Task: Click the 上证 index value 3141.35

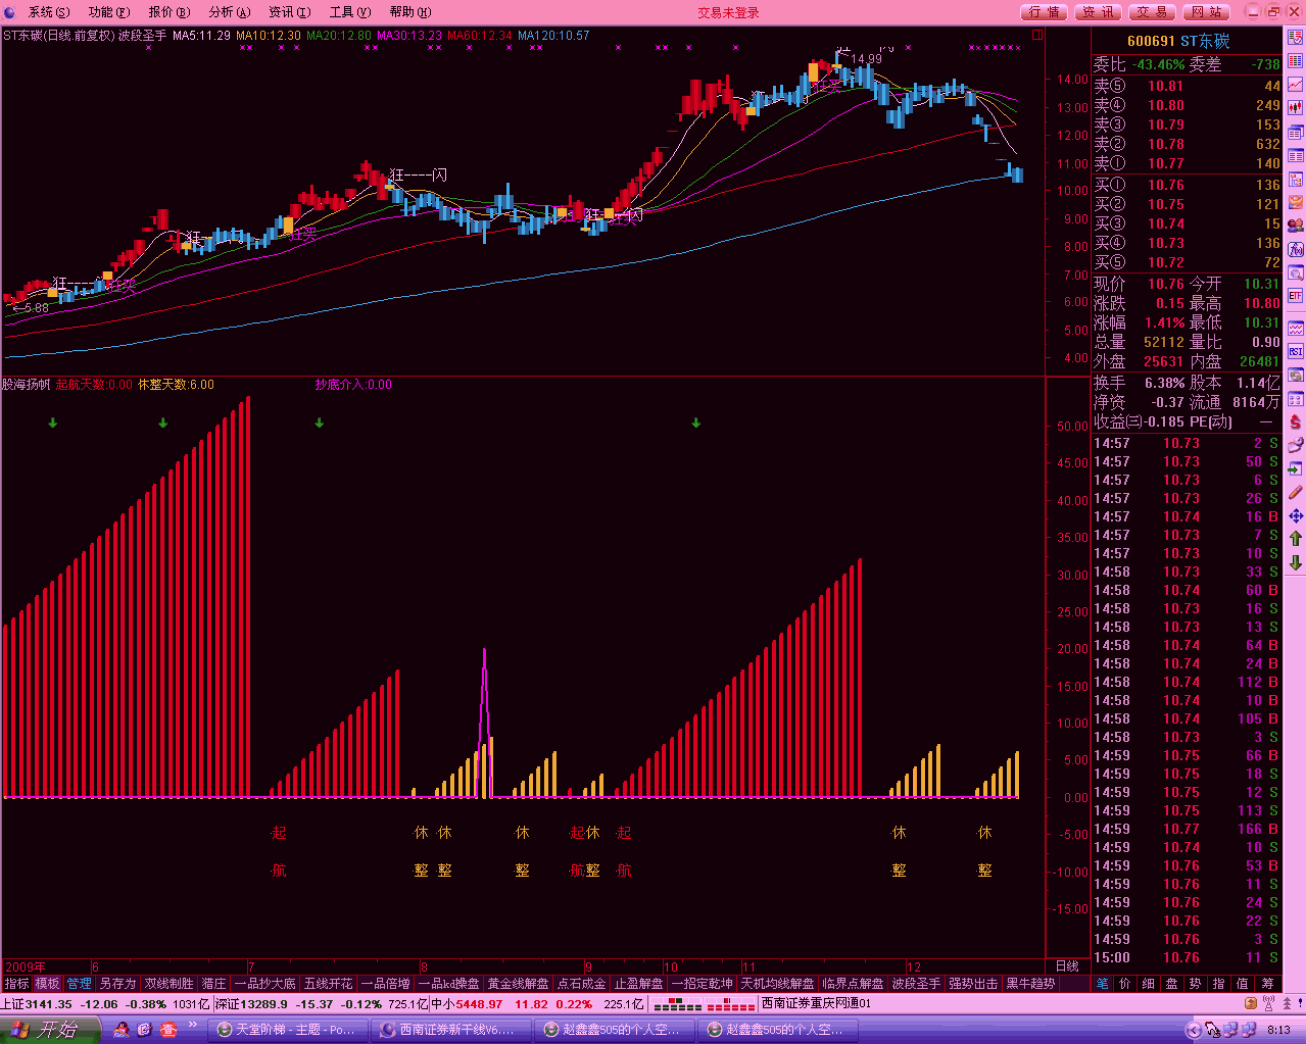Action: click(48, 1004)
